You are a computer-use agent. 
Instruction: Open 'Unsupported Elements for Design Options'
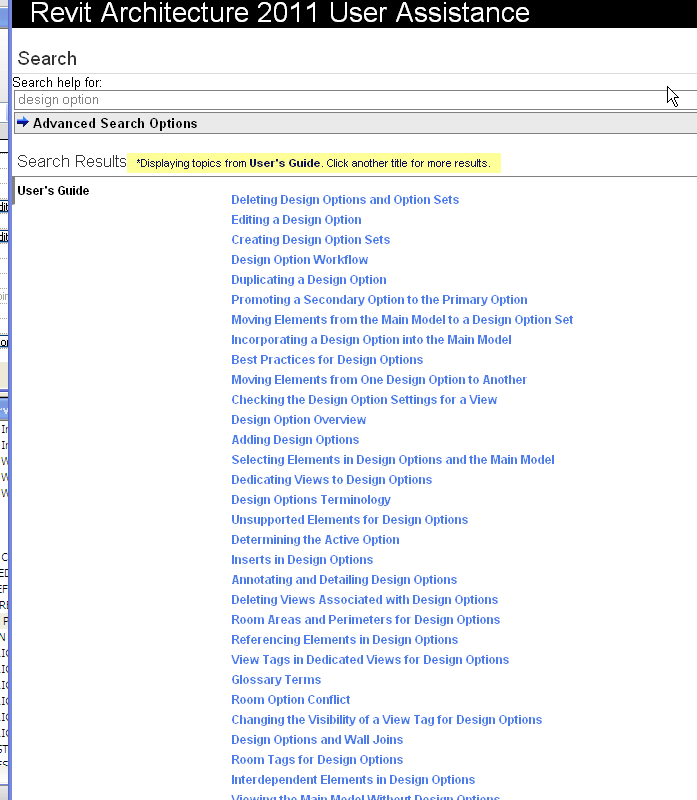tap(350, 519)
